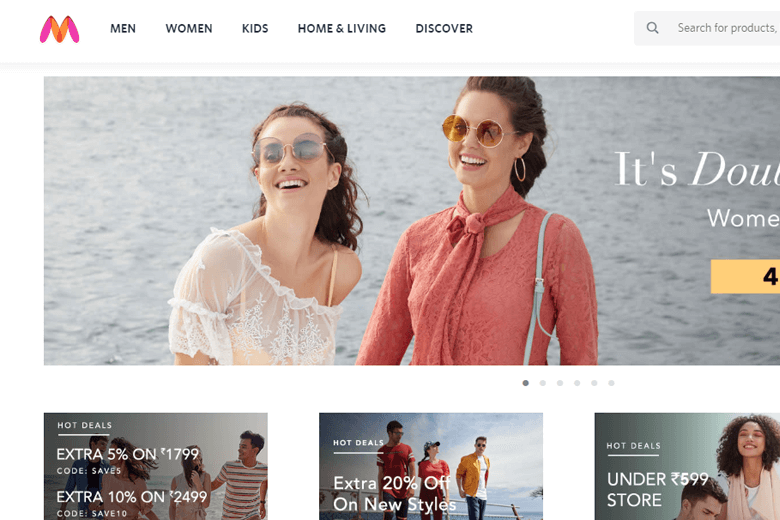
Task: Click the Women text on banner
Action: (743, 218)
